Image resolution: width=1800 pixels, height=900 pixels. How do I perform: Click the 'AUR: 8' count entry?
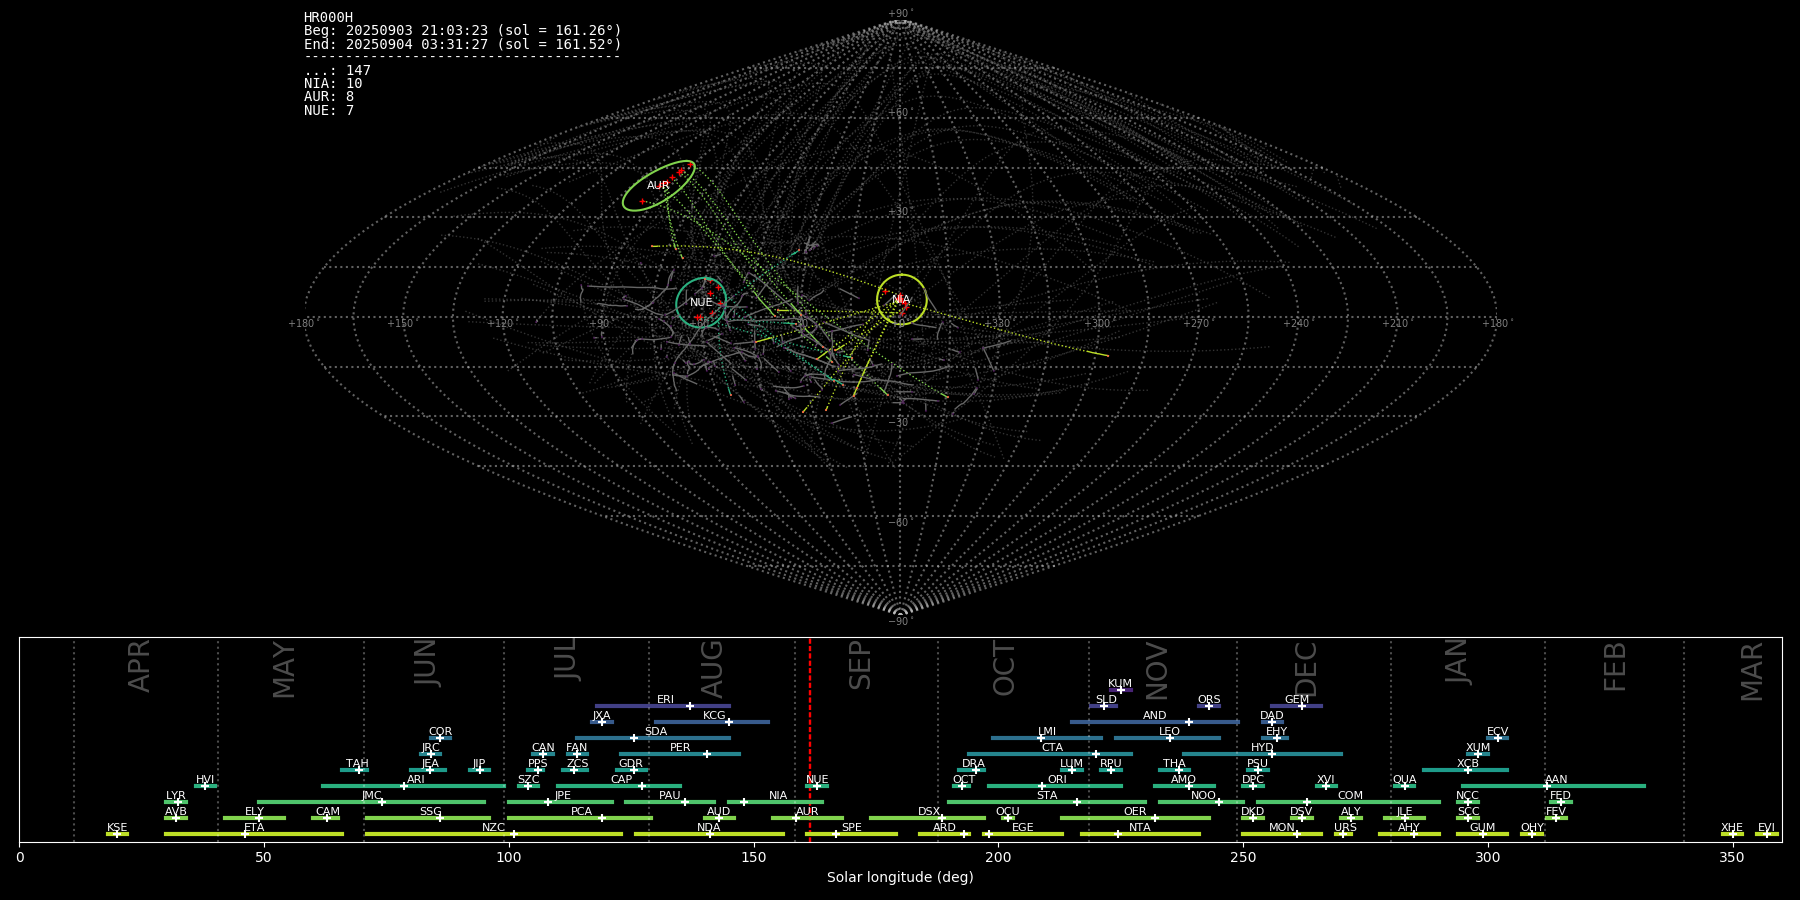tap(329, 97)
